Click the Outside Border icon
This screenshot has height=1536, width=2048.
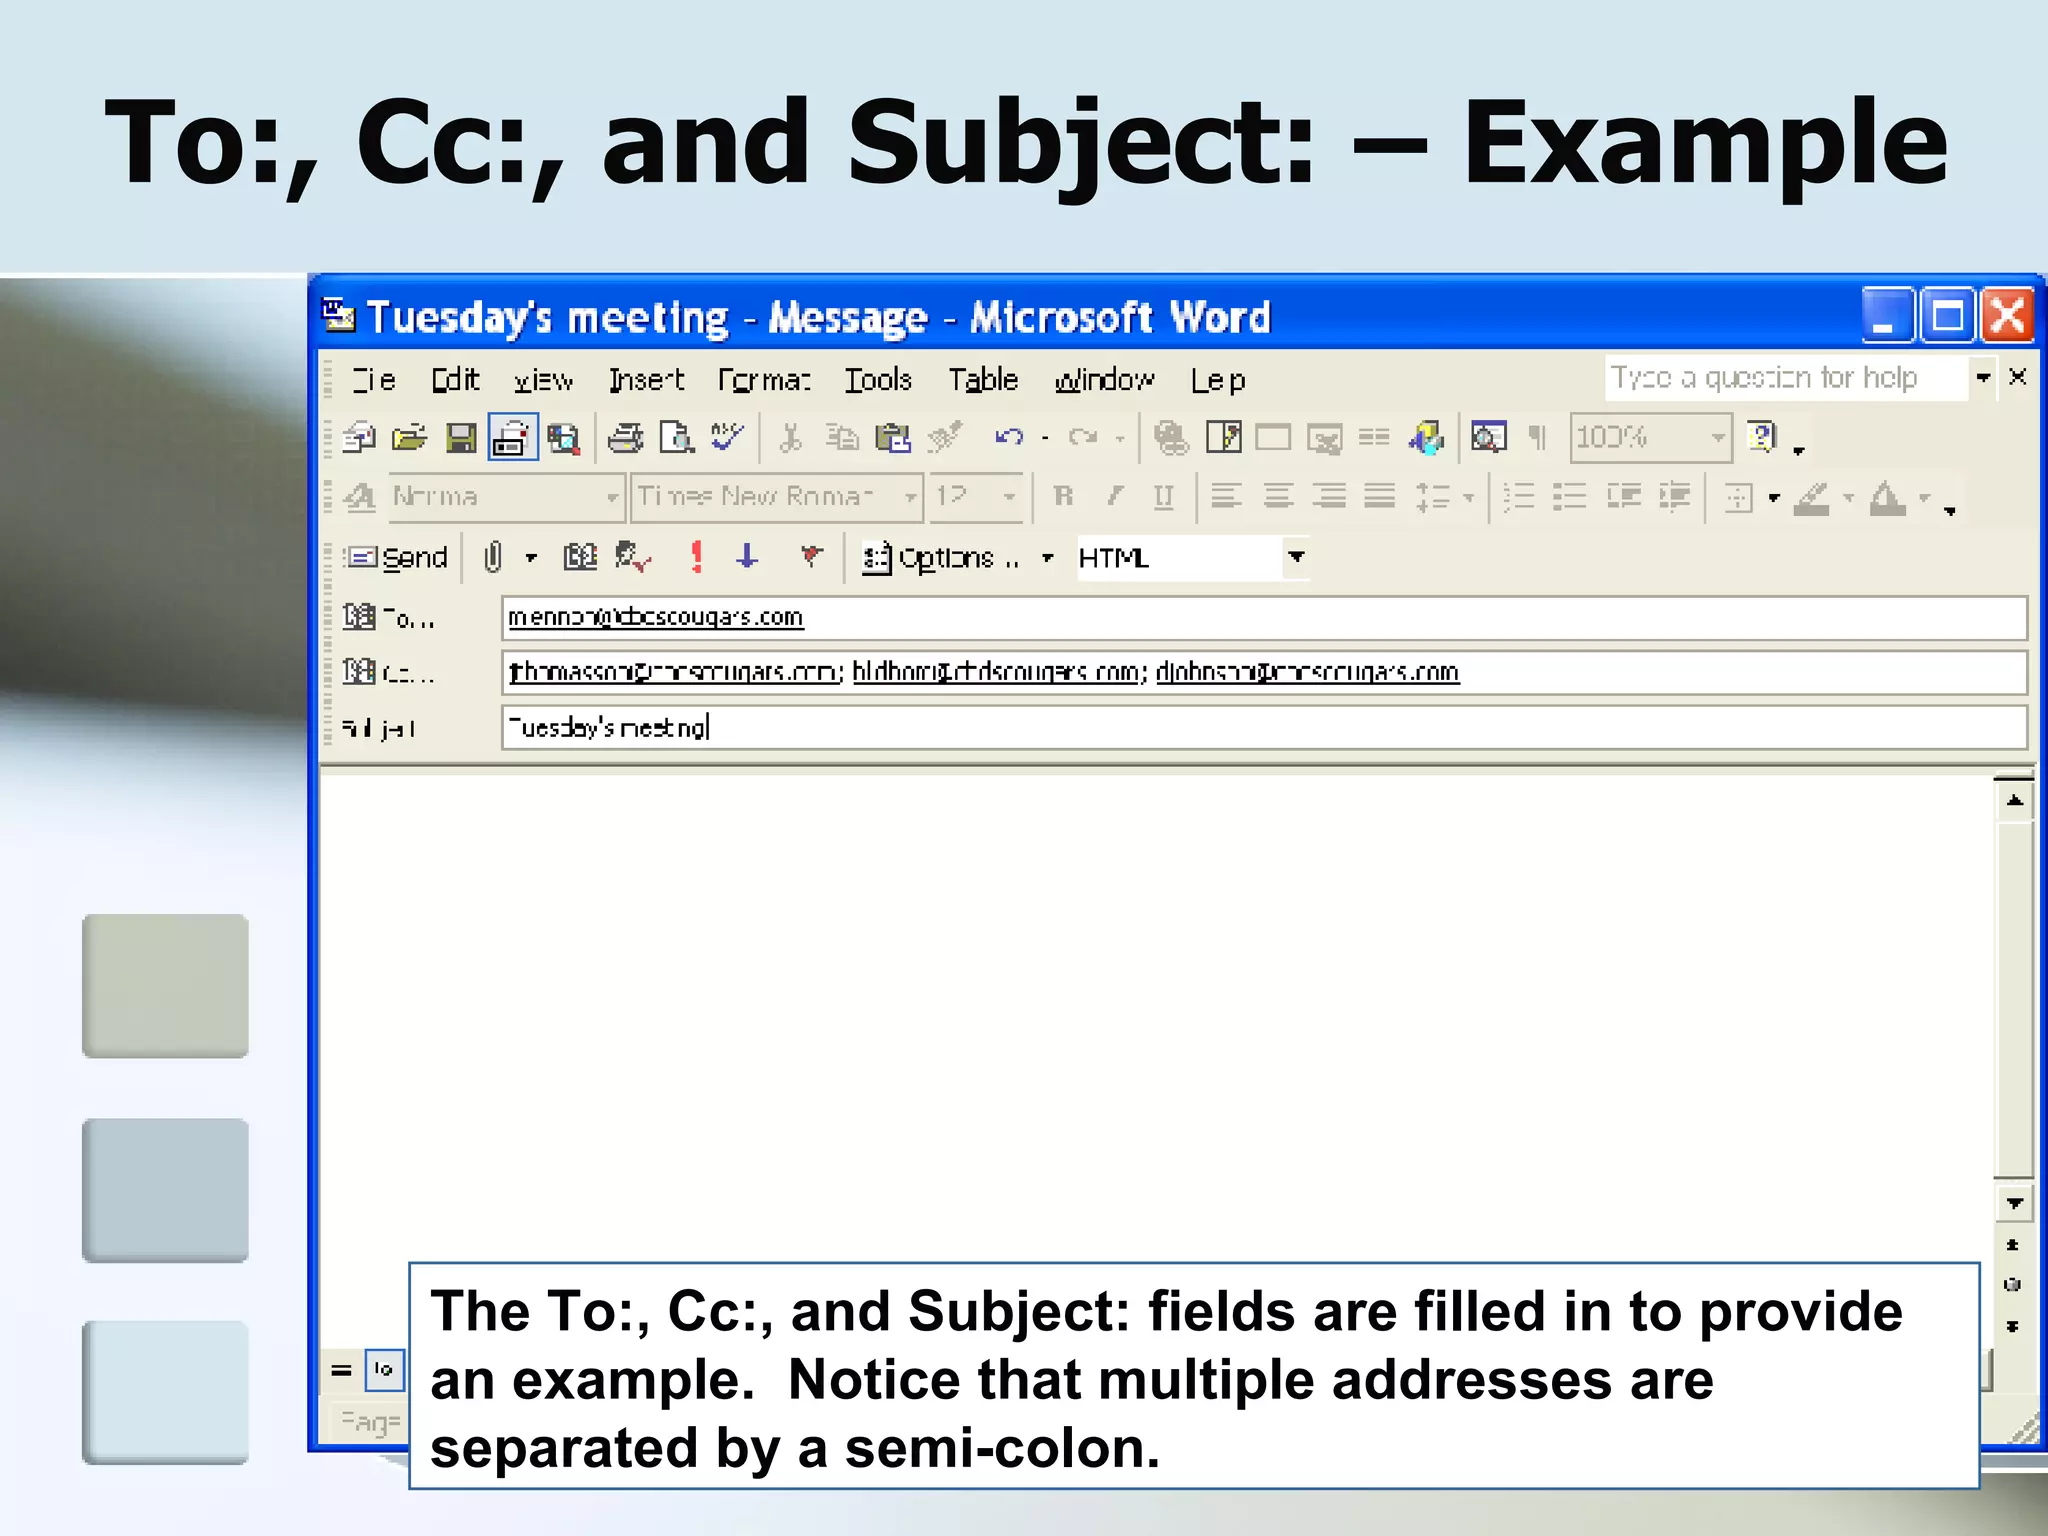pyautogui.click(x=1739, y=497)
